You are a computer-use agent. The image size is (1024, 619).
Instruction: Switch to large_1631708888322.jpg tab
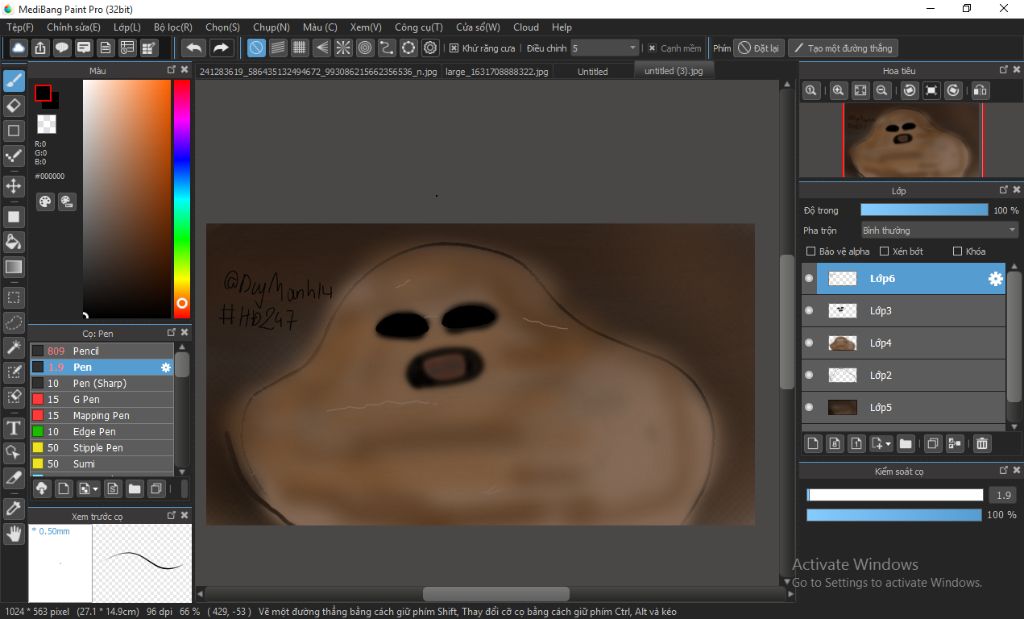[x=497, y=71]
